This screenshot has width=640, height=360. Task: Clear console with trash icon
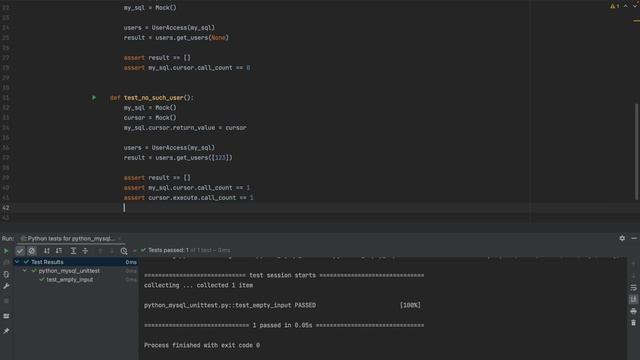click(x=633, y=323)
